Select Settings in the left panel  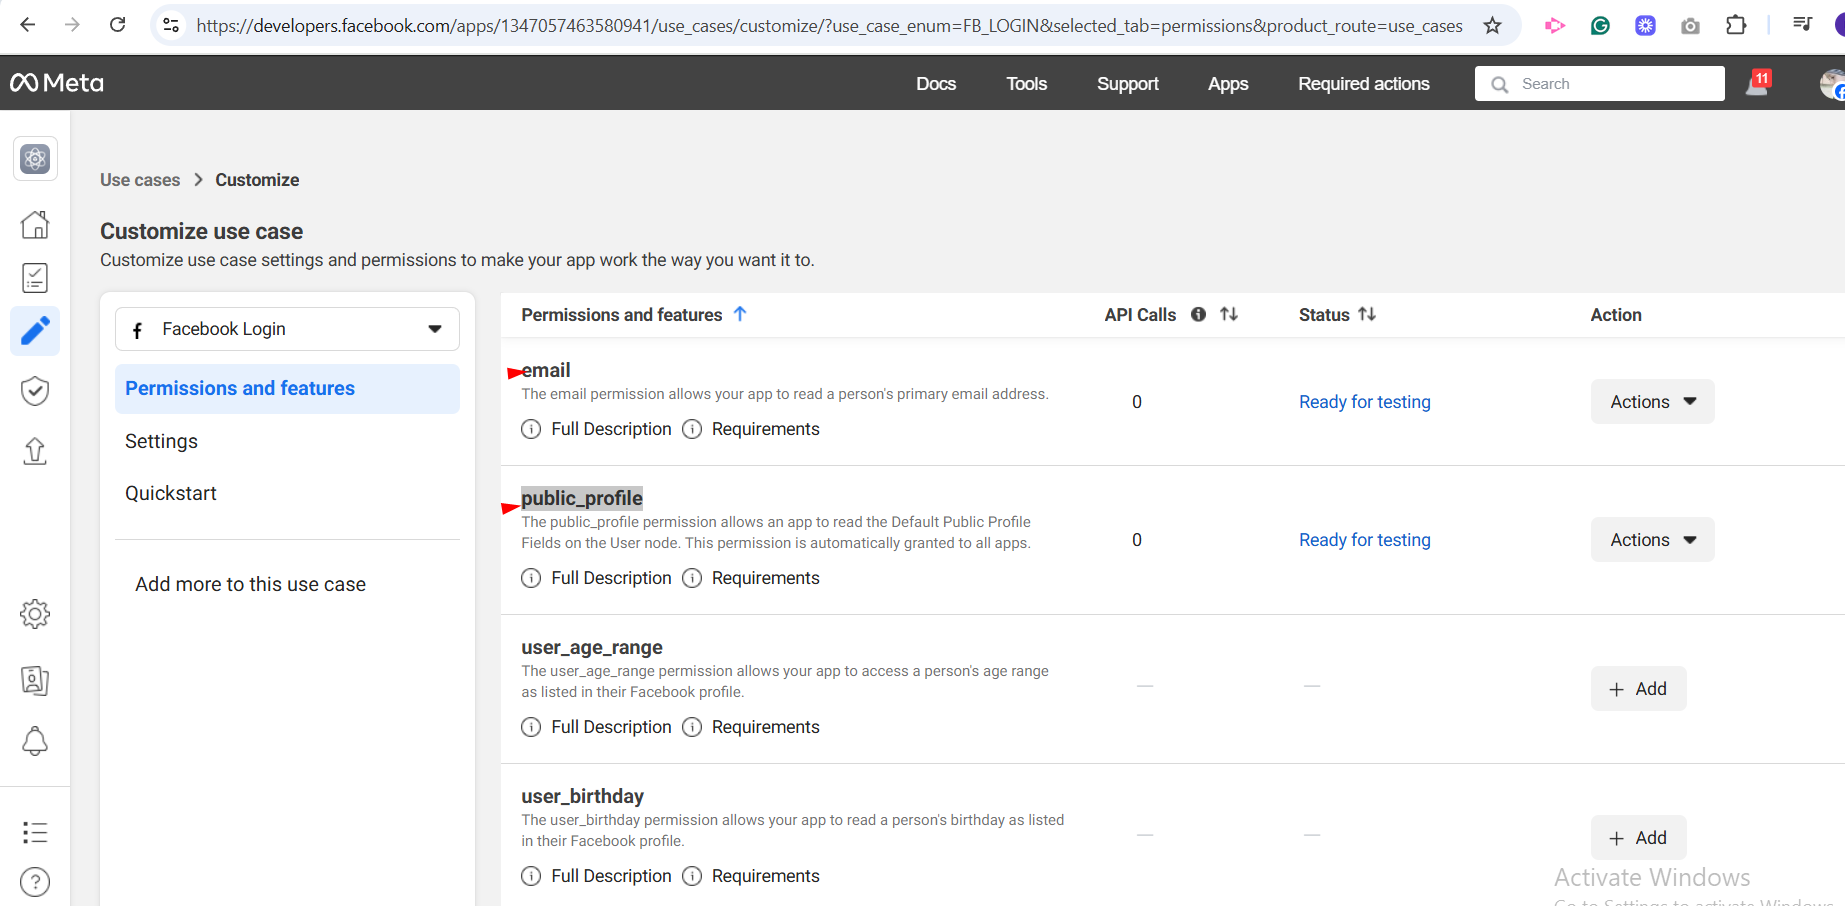tap(161, 441)
